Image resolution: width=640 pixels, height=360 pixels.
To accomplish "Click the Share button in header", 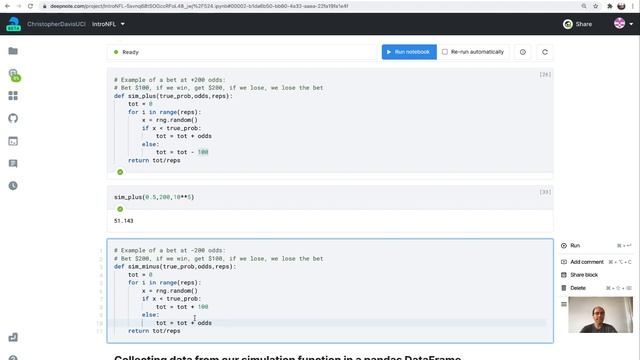I will pos(577,24).
